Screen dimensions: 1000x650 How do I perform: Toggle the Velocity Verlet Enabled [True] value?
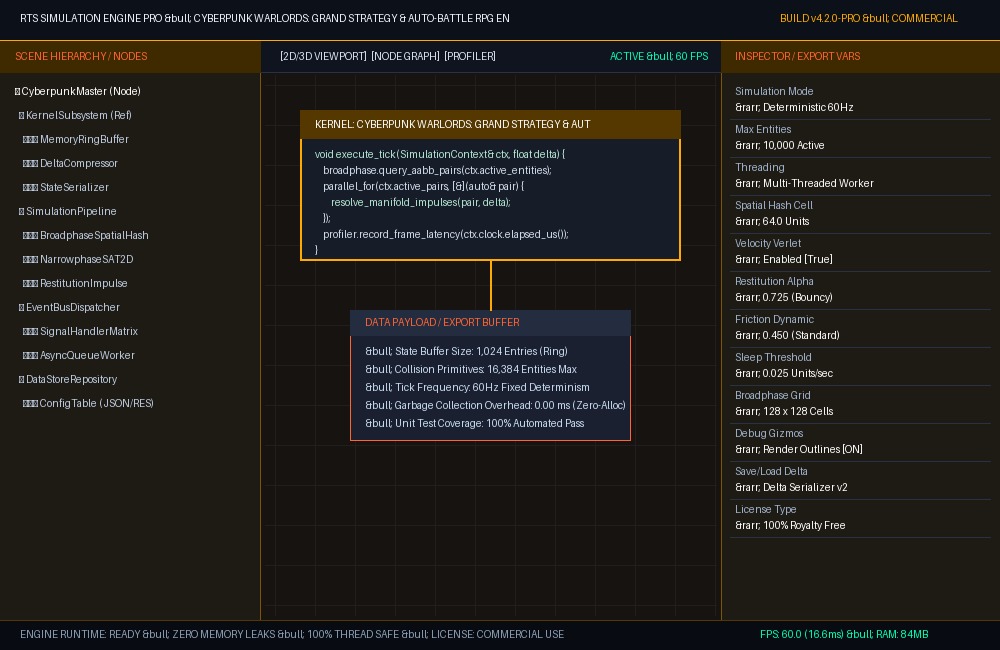click(x=784, y=259)
